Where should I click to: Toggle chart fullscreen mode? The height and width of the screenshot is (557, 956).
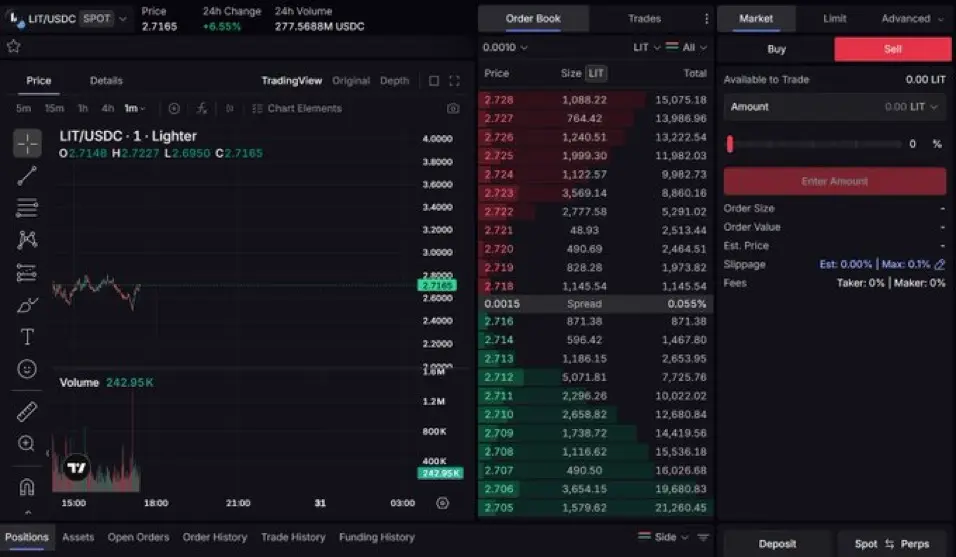click(x=454, y=80)
